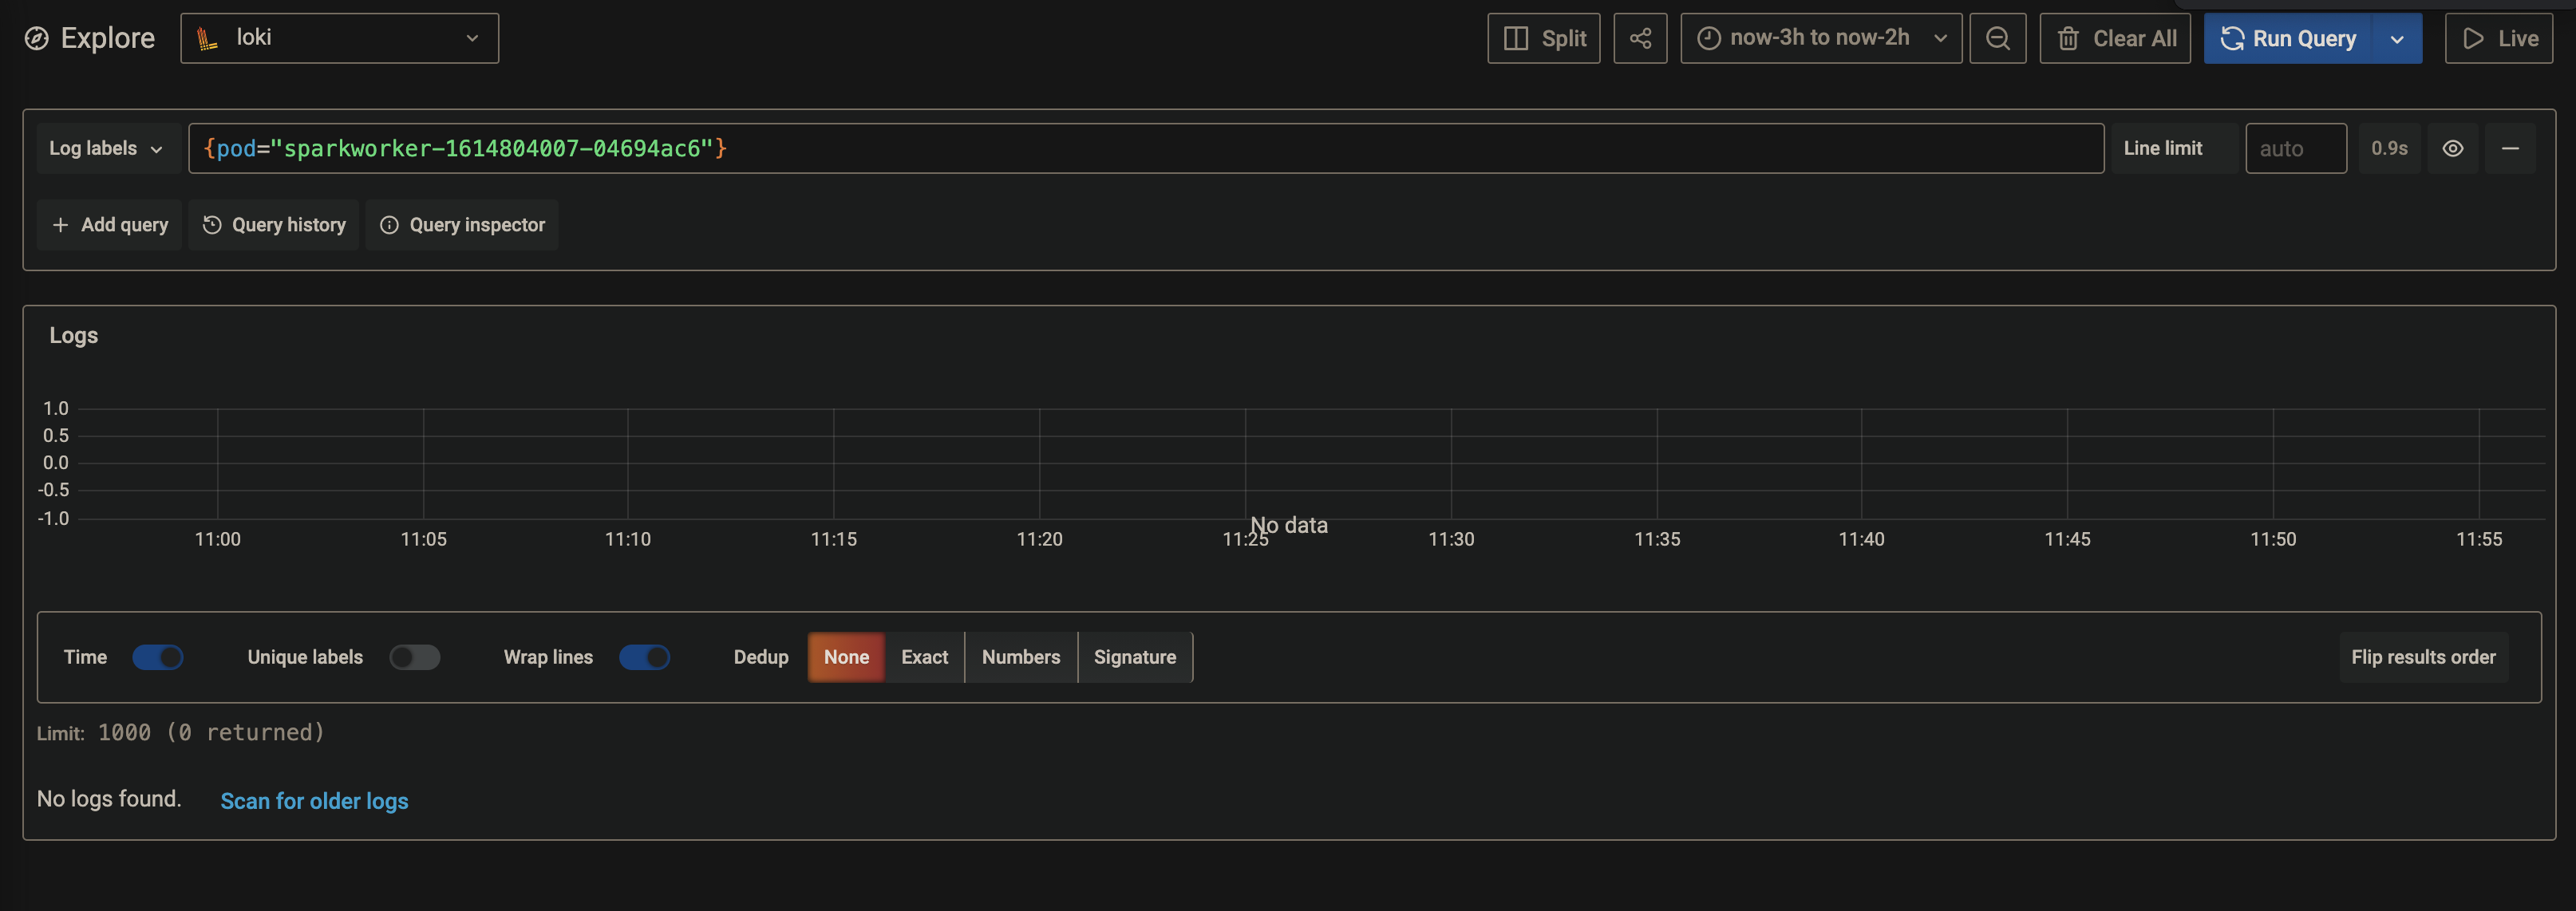
Task: Click inside the Line limit auto field
Action: [x=2295, y=148]
